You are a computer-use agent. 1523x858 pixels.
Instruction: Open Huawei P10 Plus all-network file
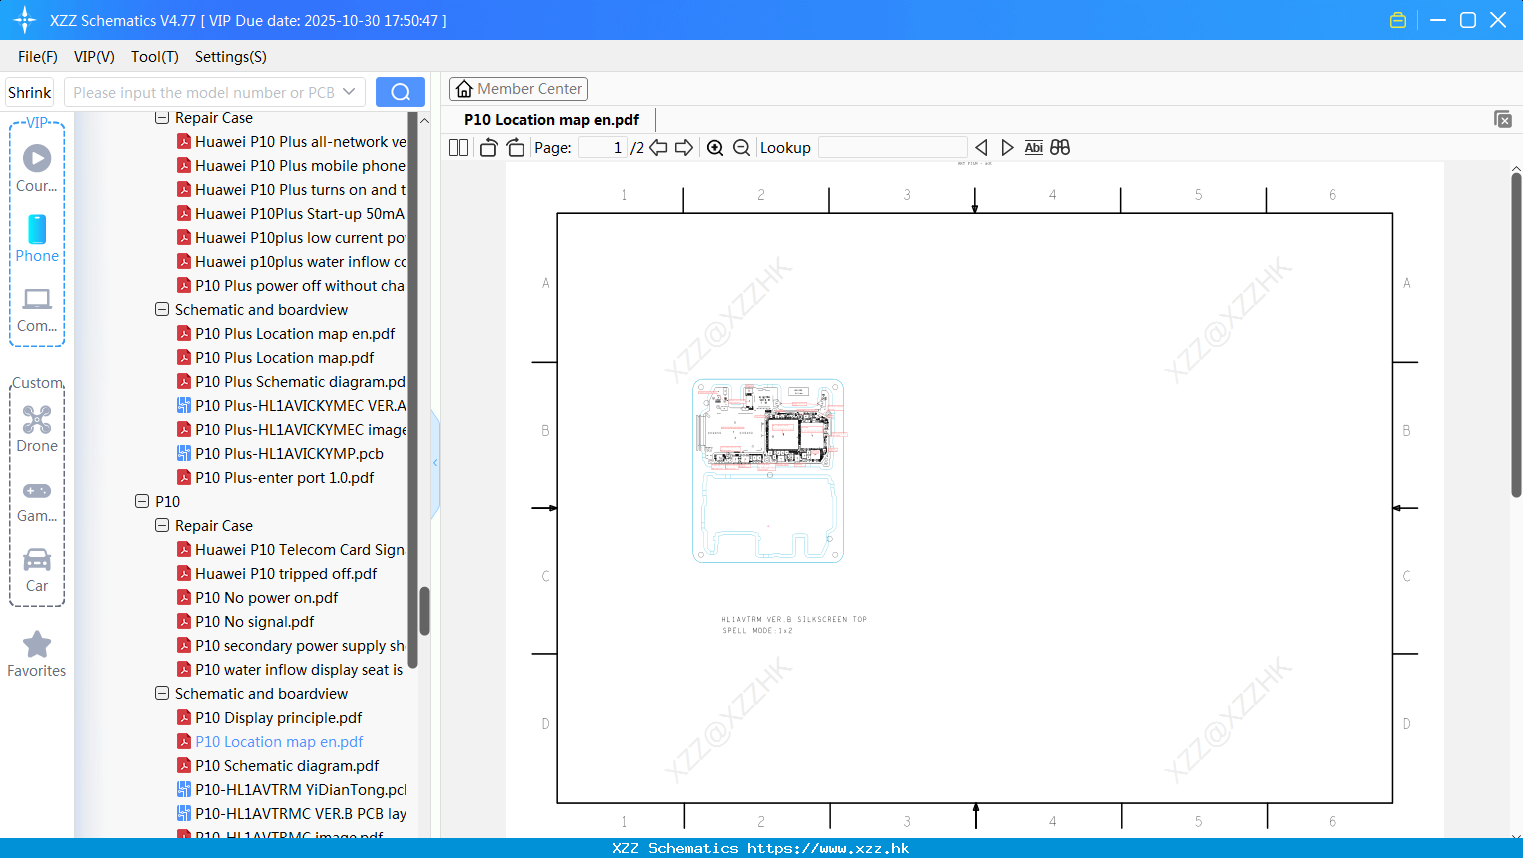click(291, 142)
